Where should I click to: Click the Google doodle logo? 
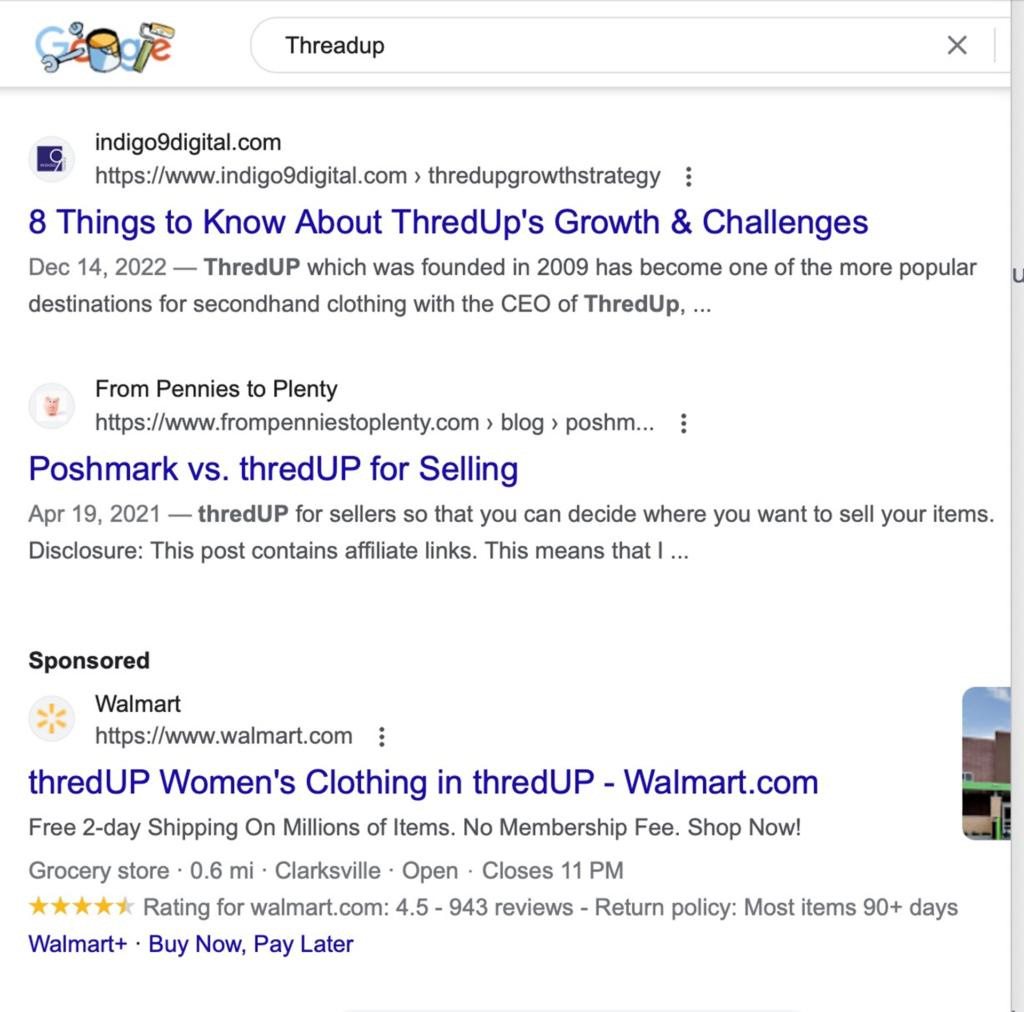[104, 47]
